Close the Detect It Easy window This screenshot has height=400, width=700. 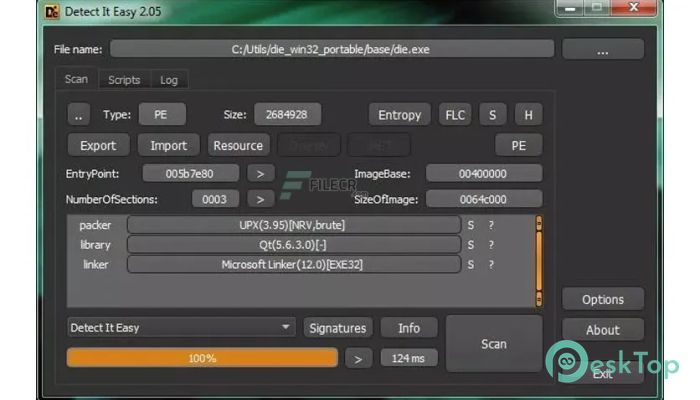[634, 8]
